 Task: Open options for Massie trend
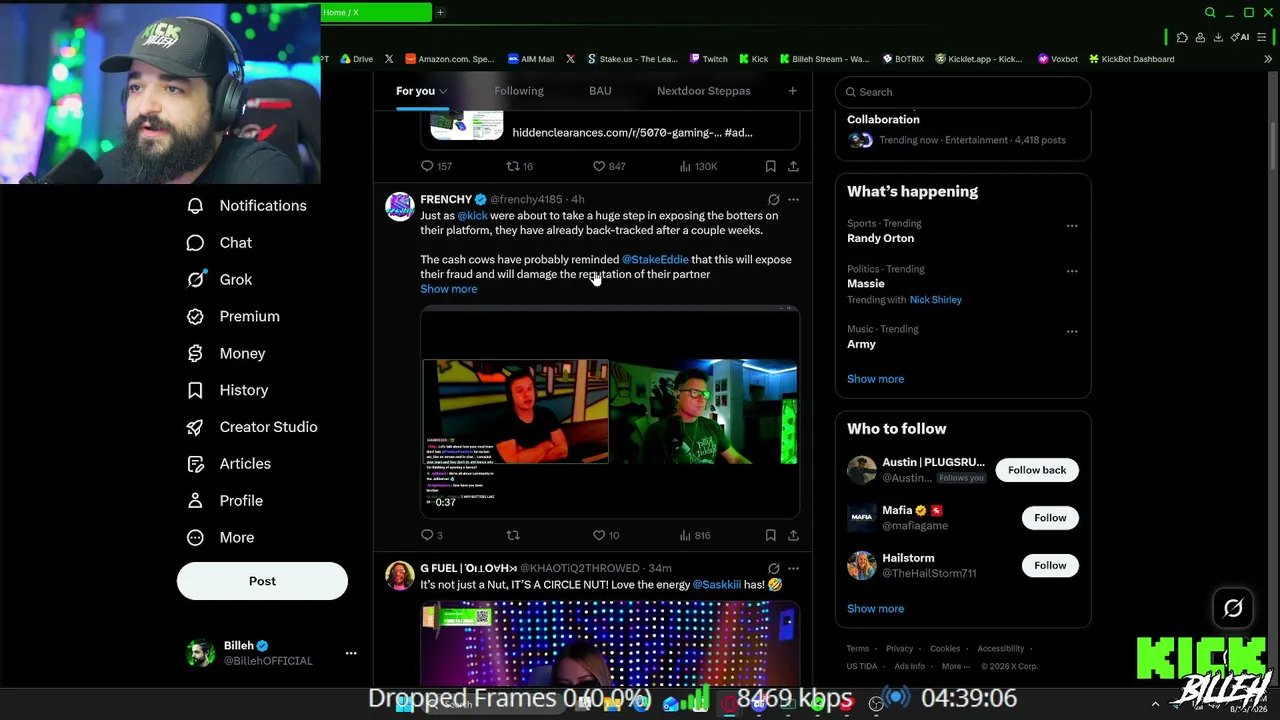[1072, 271]
